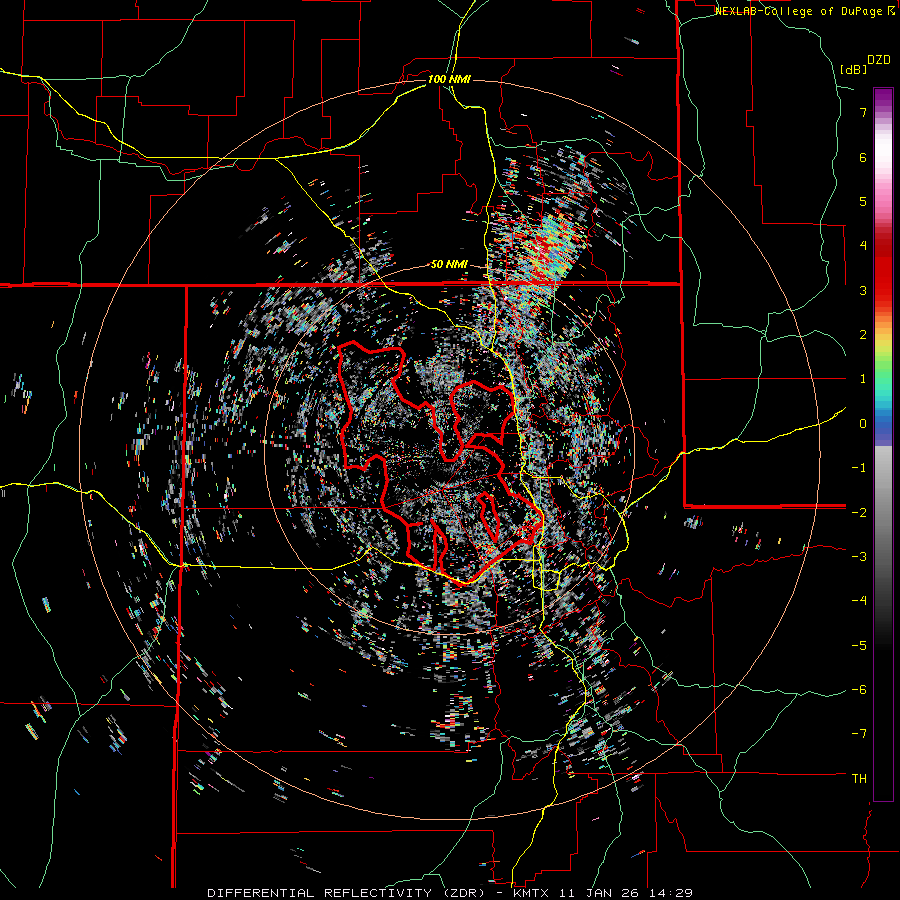Click the "DZD" product label above the scale
This screenshot has width=900, height=900.
tap(879, 60)
